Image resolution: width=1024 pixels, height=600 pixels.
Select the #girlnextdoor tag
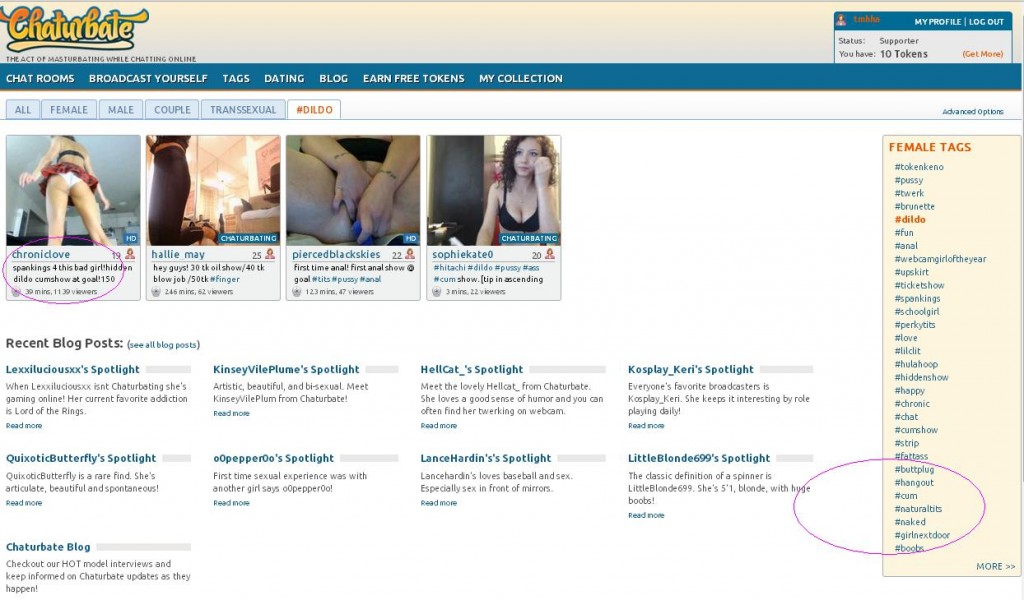(922, 535)
